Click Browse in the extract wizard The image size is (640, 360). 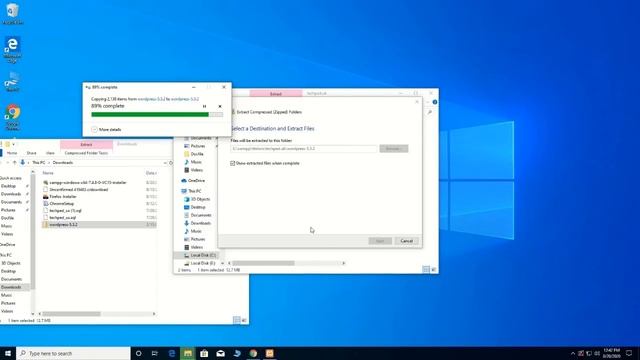pyautogui.click(x=393, y=149)
